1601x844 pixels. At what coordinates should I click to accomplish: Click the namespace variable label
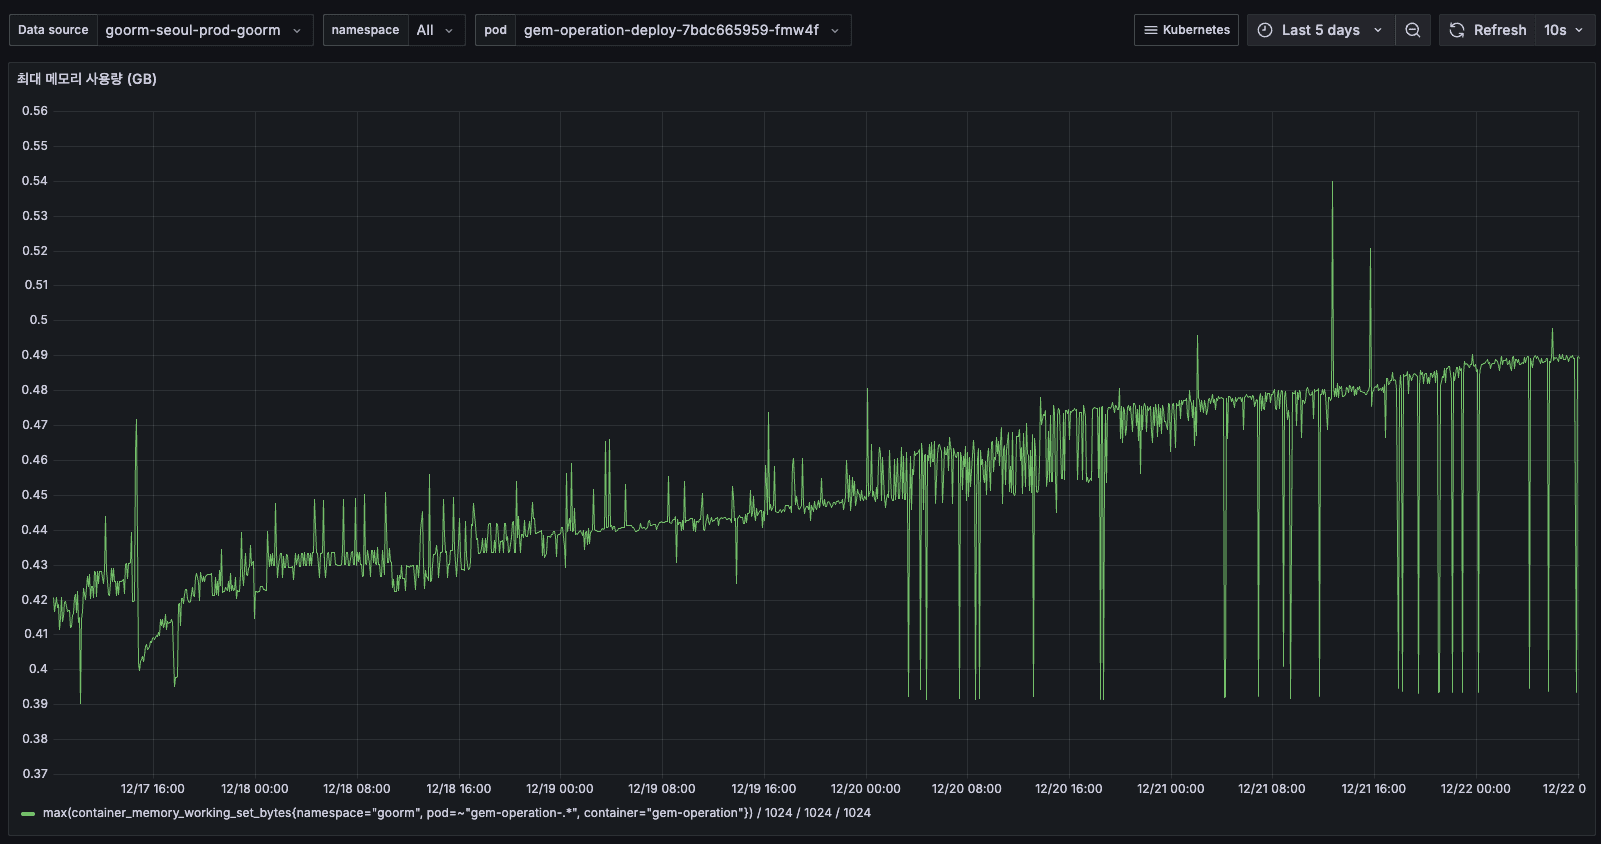(365, 30)
